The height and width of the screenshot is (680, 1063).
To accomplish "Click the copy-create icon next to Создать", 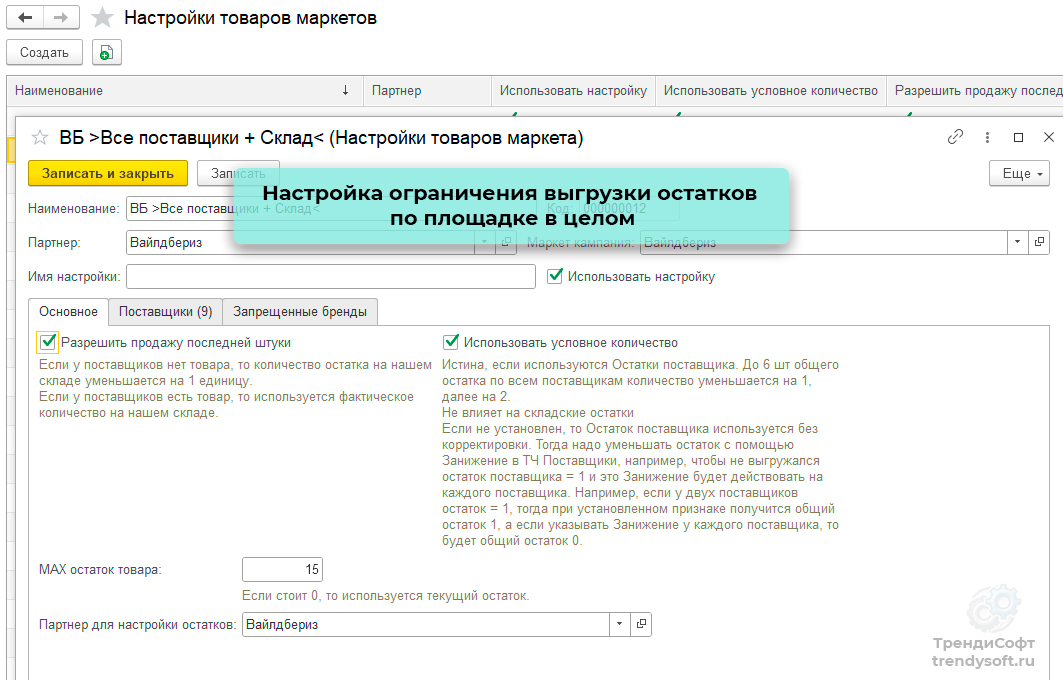I will (x=106, y=52).
